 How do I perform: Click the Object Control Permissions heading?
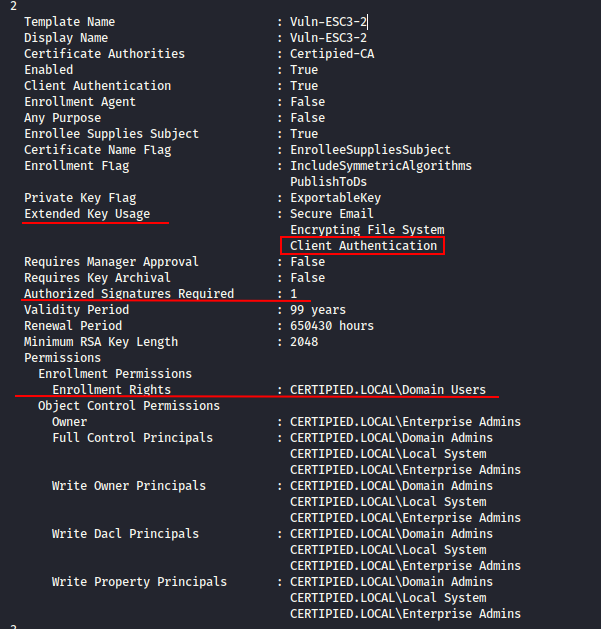click(129, 406)
